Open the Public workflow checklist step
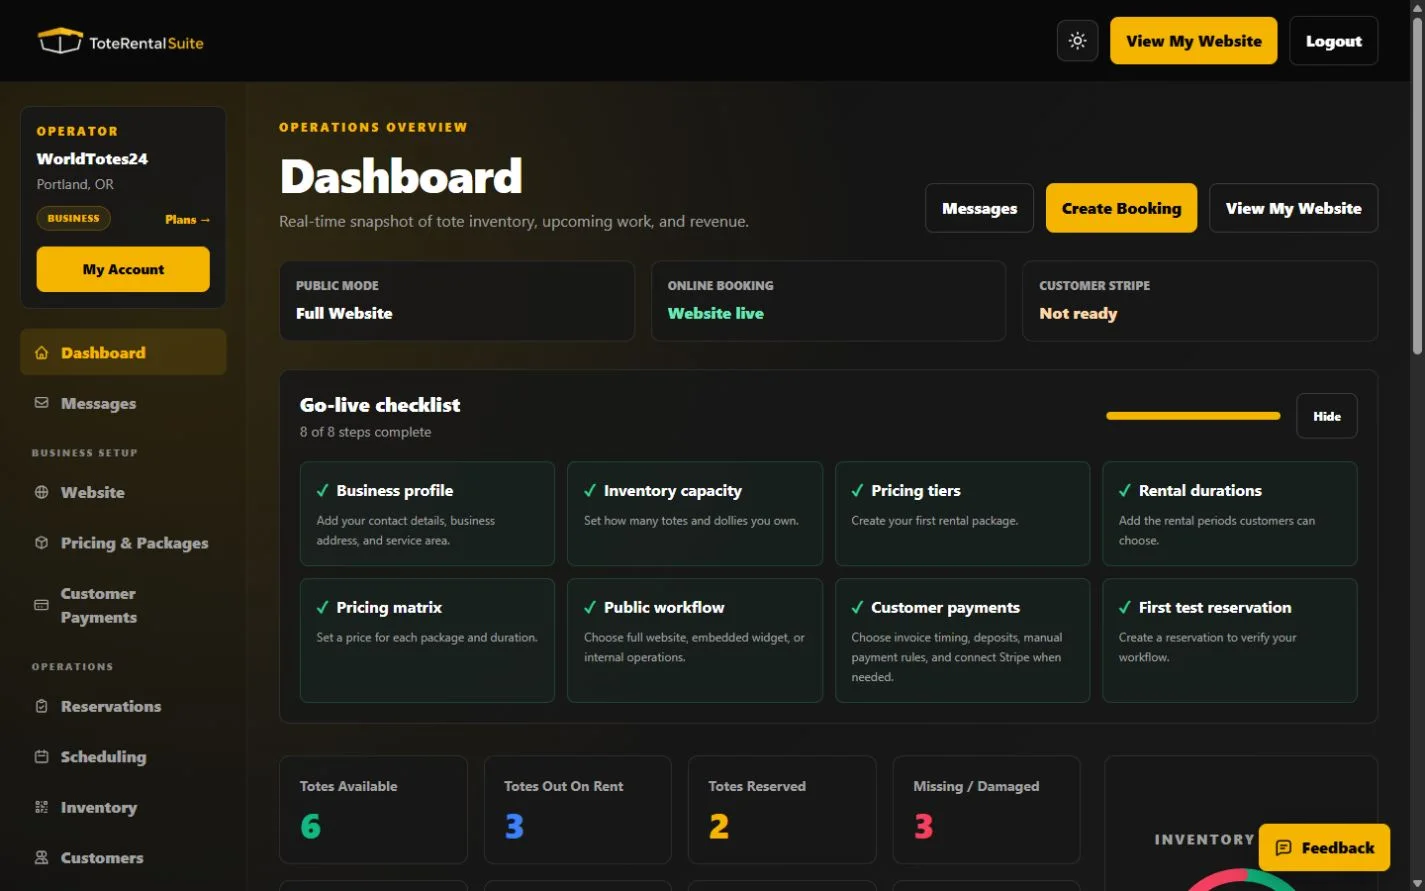The height and width of the screenshot is (891, 1425). click(695, 641)
